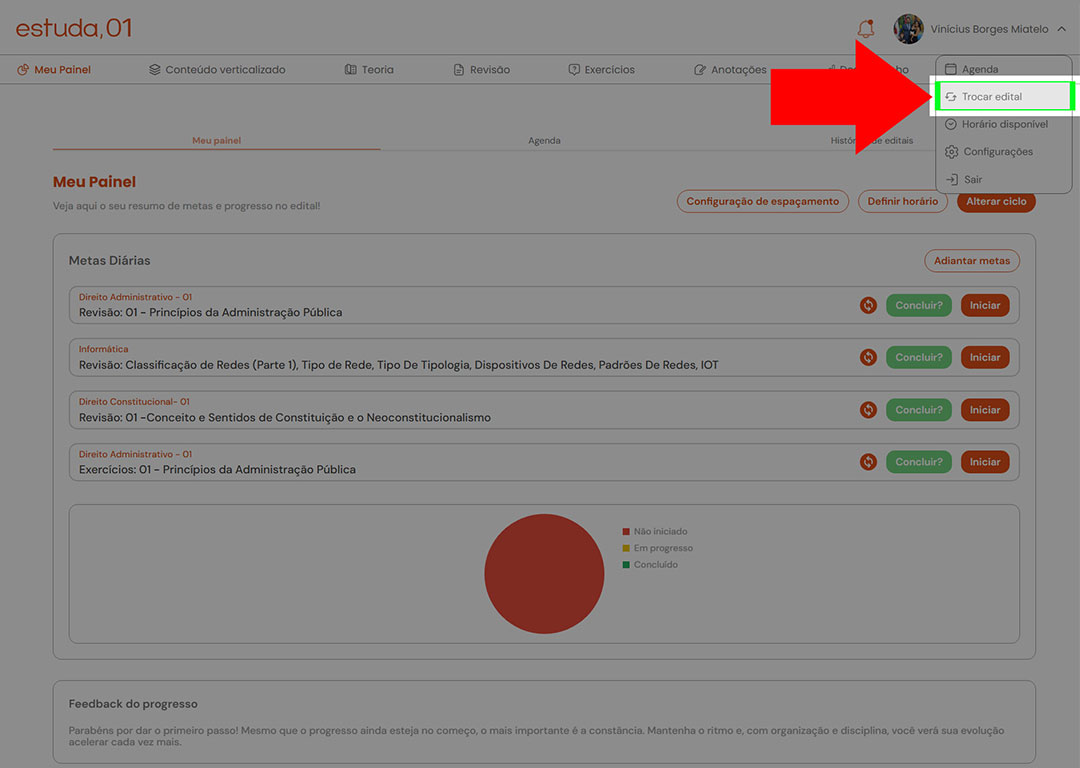Viewport: 1080px width, 768px height.
Task: Refresh icon for Direito Administrativo revisão goal
Action: click(868, 305)
